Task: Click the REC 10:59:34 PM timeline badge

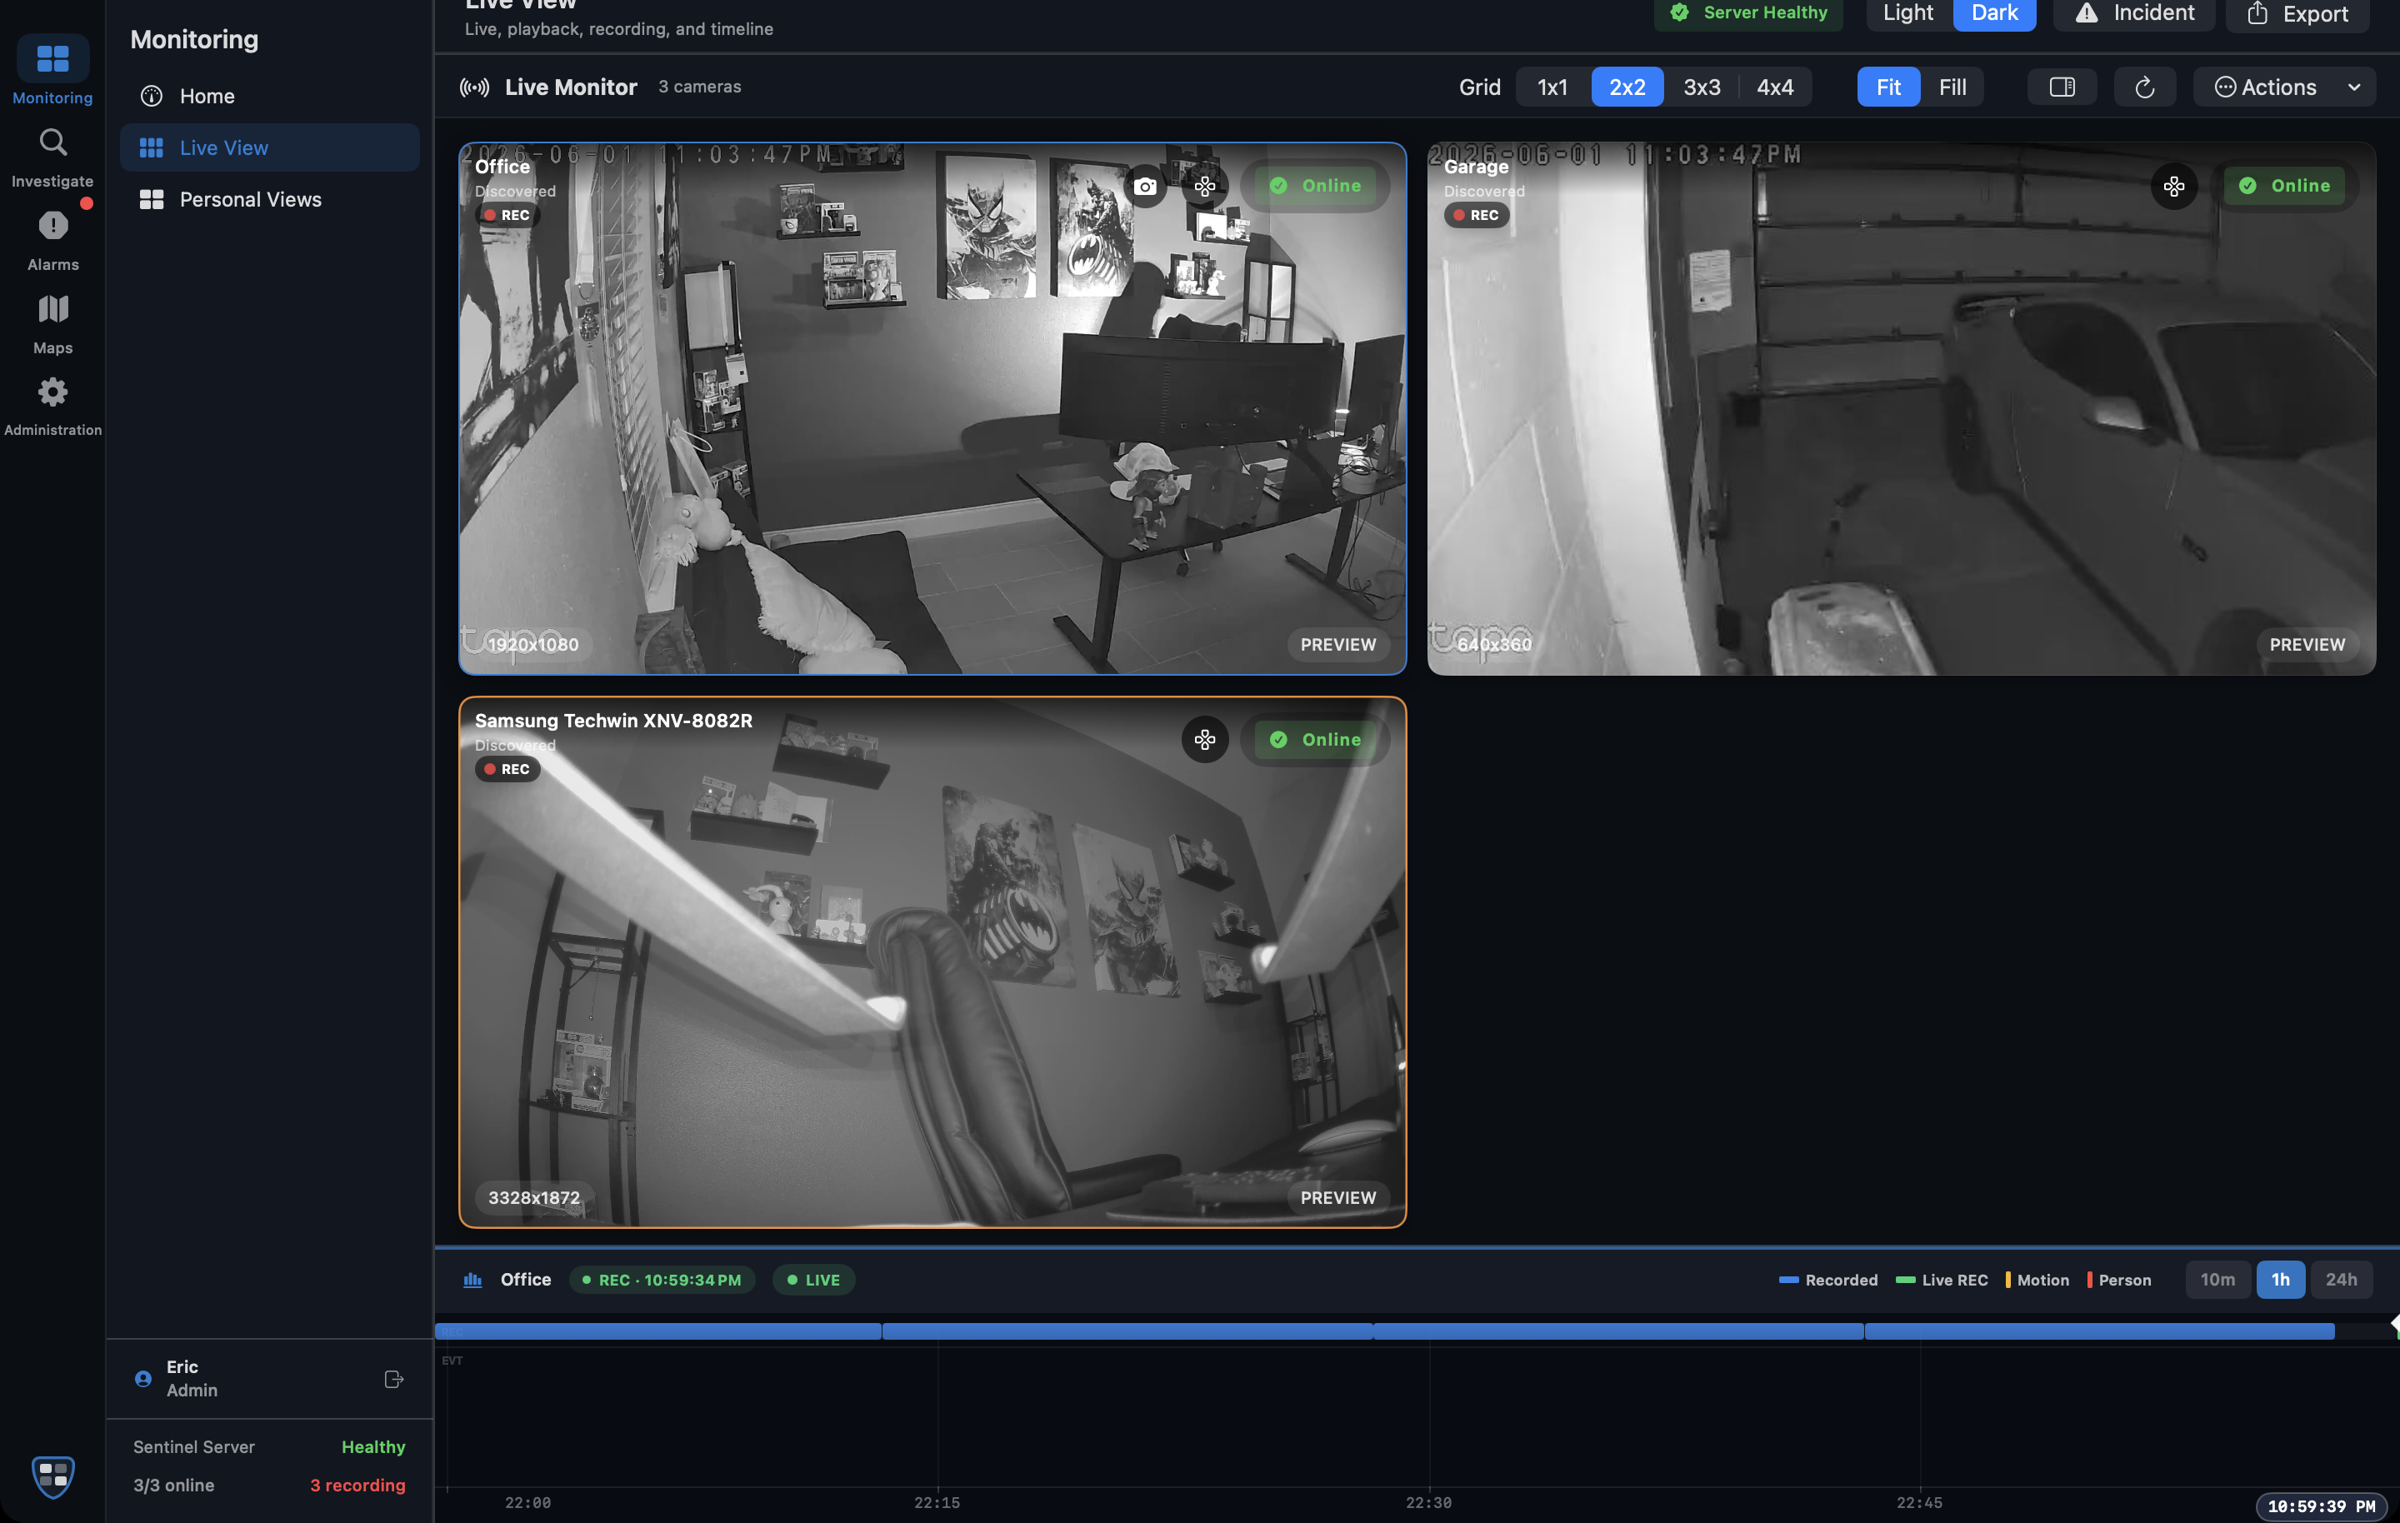Action: pos(662,1279)
